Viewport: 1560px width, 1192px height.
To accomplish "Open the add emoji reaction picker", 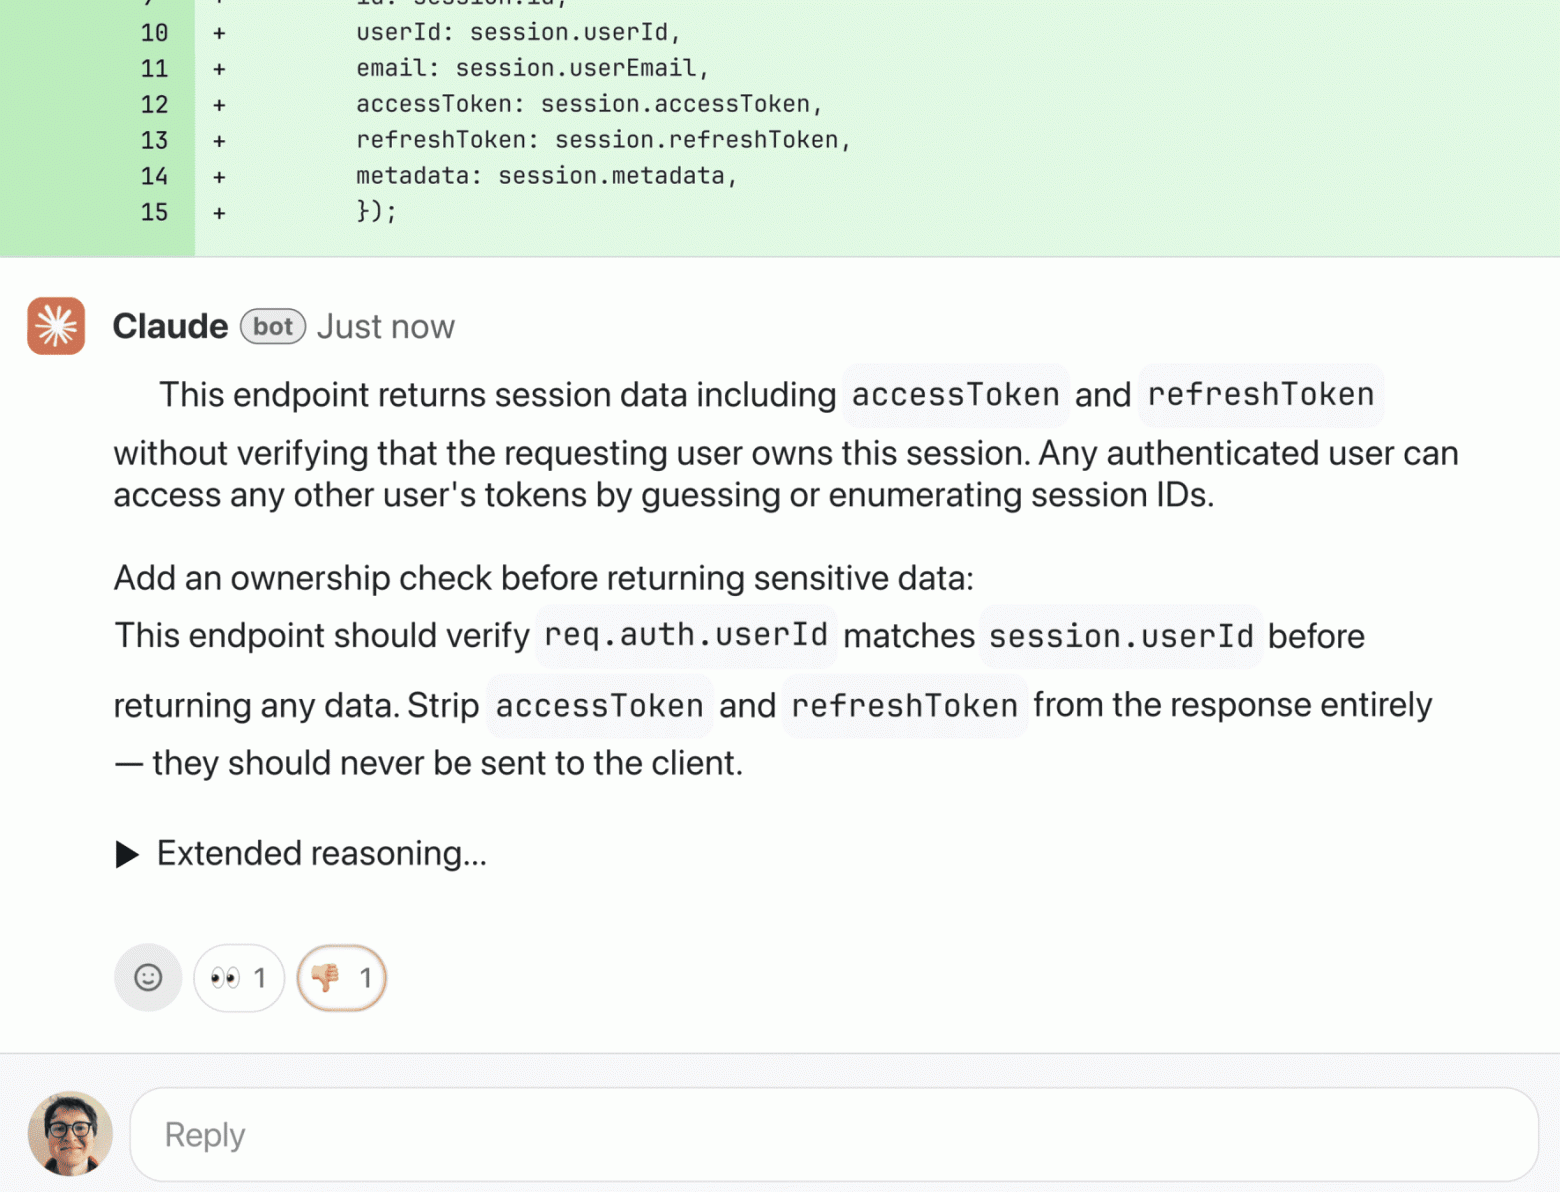I will 148,977.
